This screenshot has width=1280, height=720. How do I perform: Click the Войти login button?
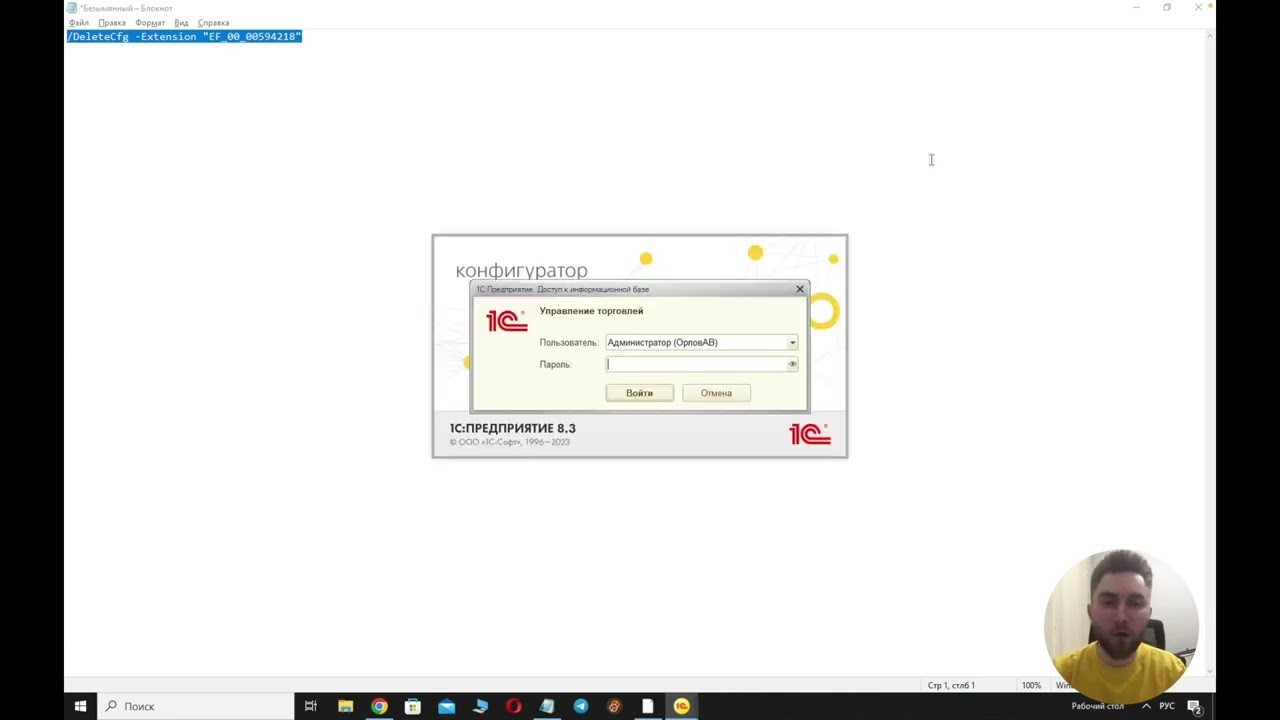(639, 393)
